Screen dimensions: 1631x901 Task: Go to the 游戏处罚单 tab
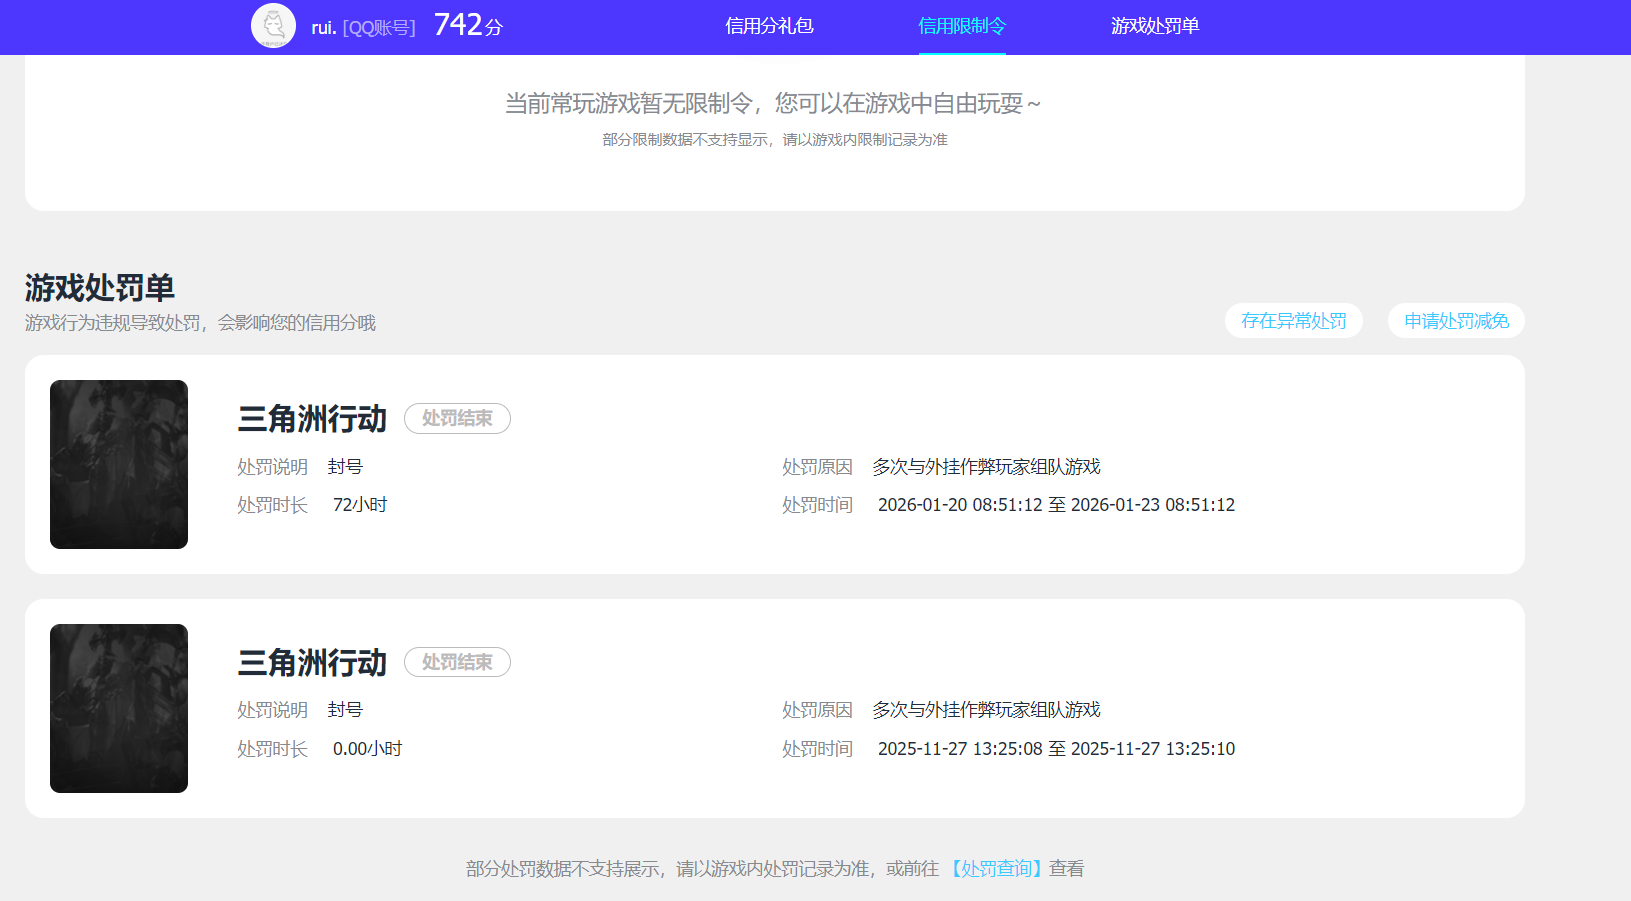pos(1155,26)
